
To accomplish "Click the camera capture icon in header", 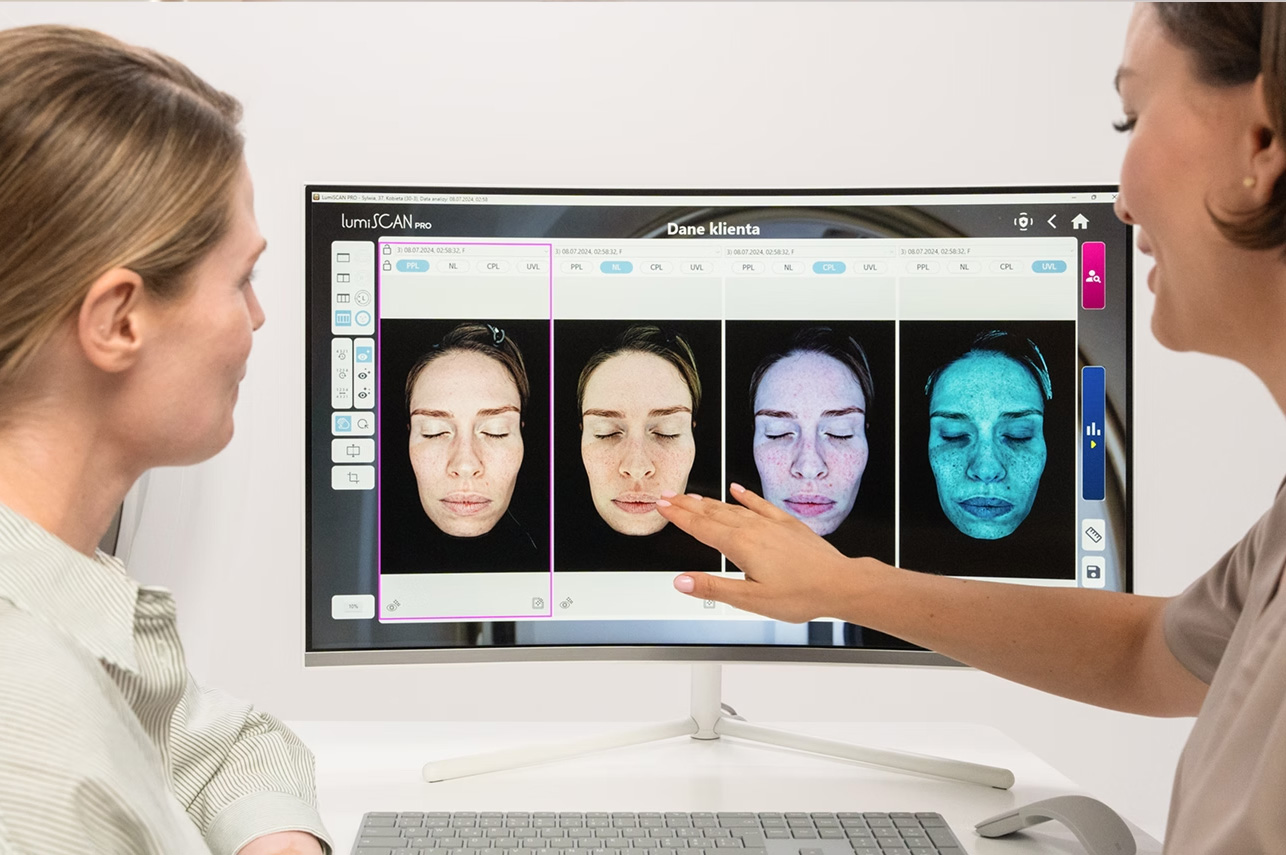I will [1022, 222].
